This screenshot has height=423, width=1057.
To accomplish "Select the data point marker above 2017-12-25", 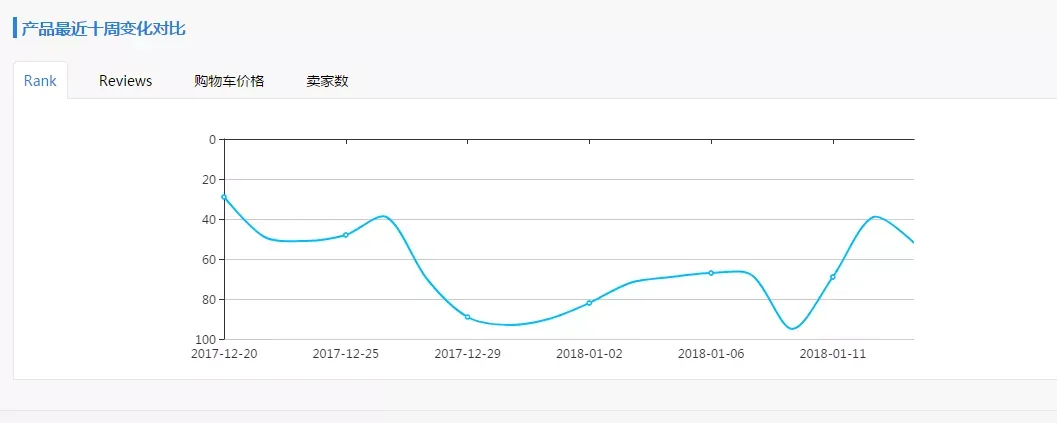I will (346, 235).
